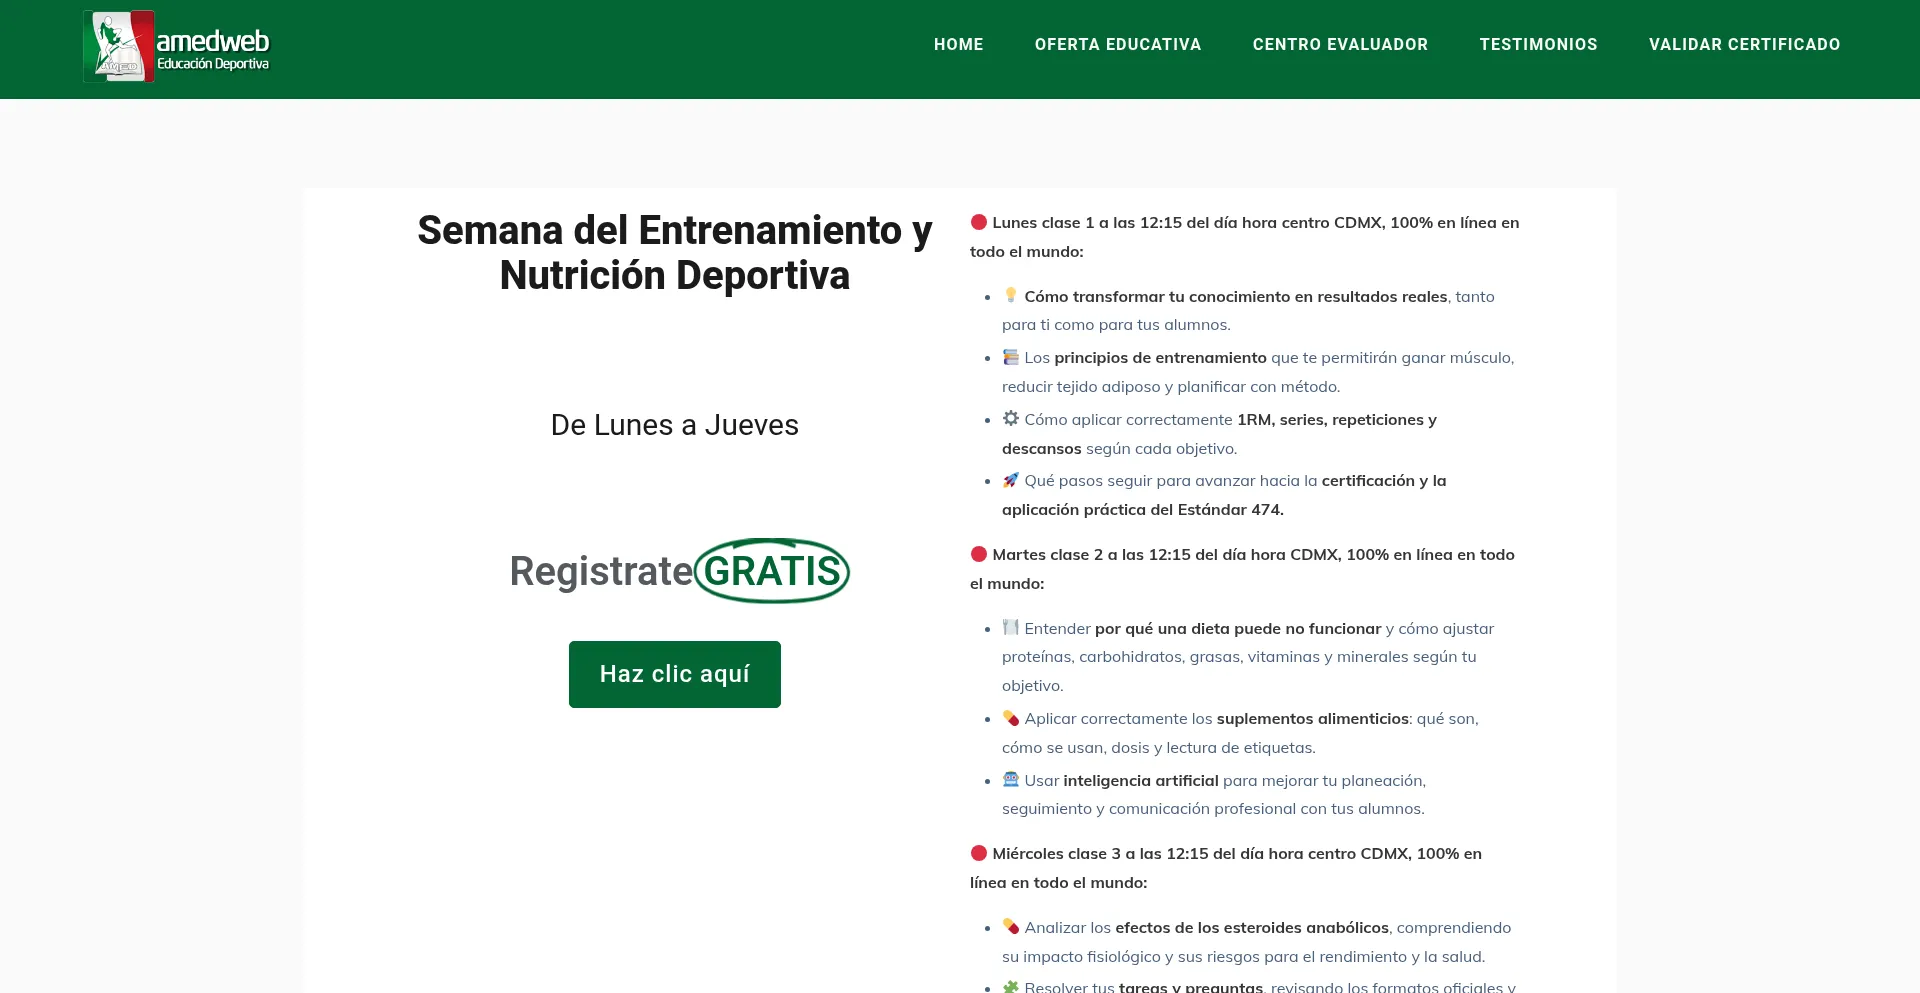Click the puzzle emoji before 'Resolver tus tareas'
This screenshot has height=993, width=1920.
pyautogui.click(x=1011, y=986)
